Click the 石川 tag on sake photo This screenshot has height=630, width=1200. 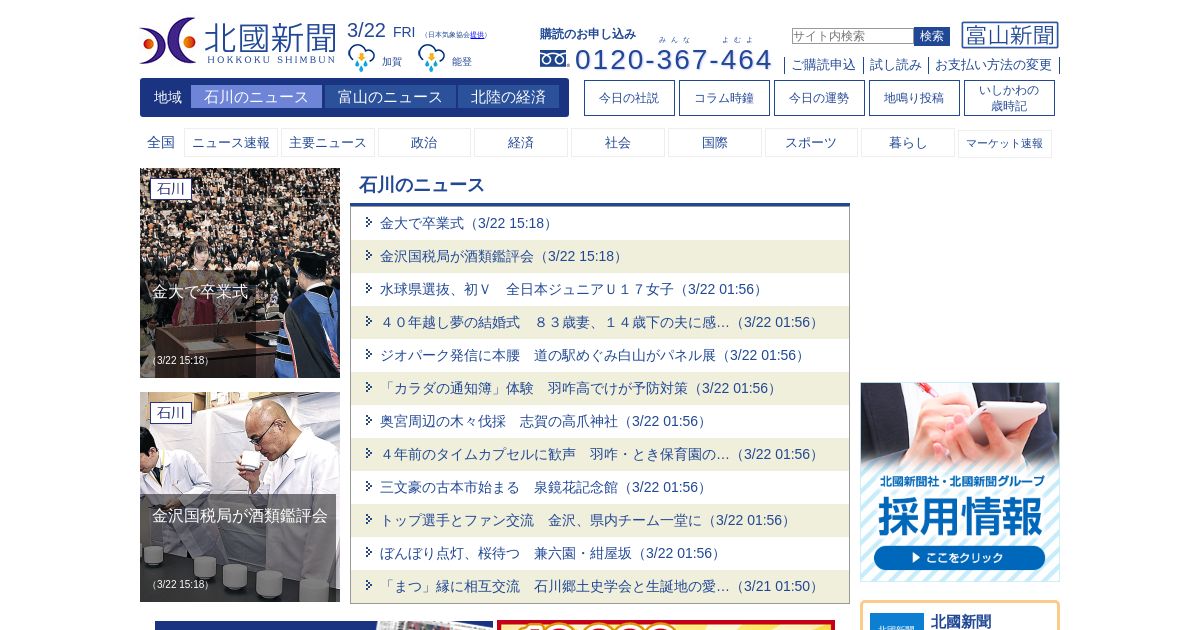point(171,413)
